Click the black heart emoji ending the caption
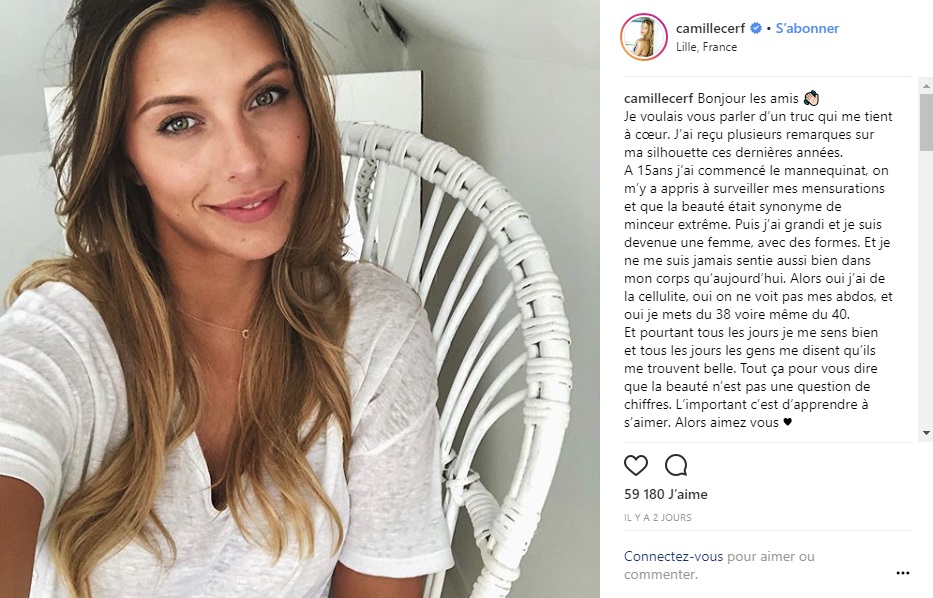 coord(787,422)
